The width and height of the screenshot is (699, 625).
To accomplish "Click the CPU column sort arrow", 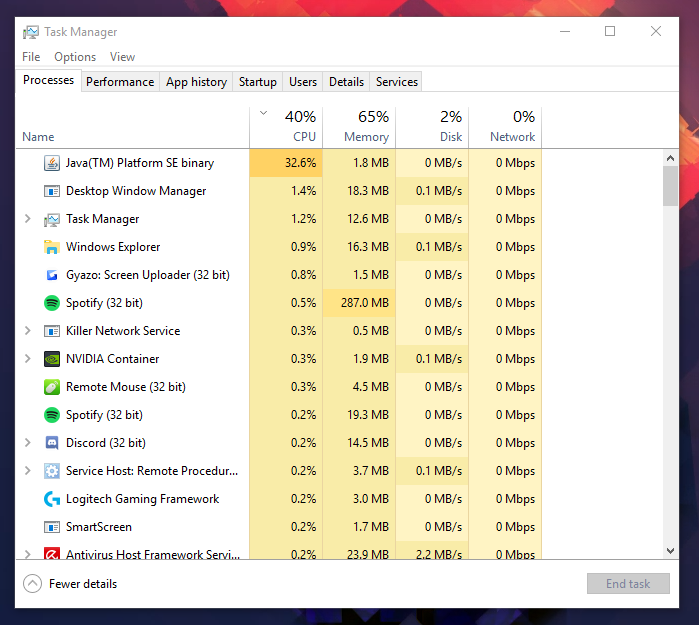I will click(x=263, y=113).
